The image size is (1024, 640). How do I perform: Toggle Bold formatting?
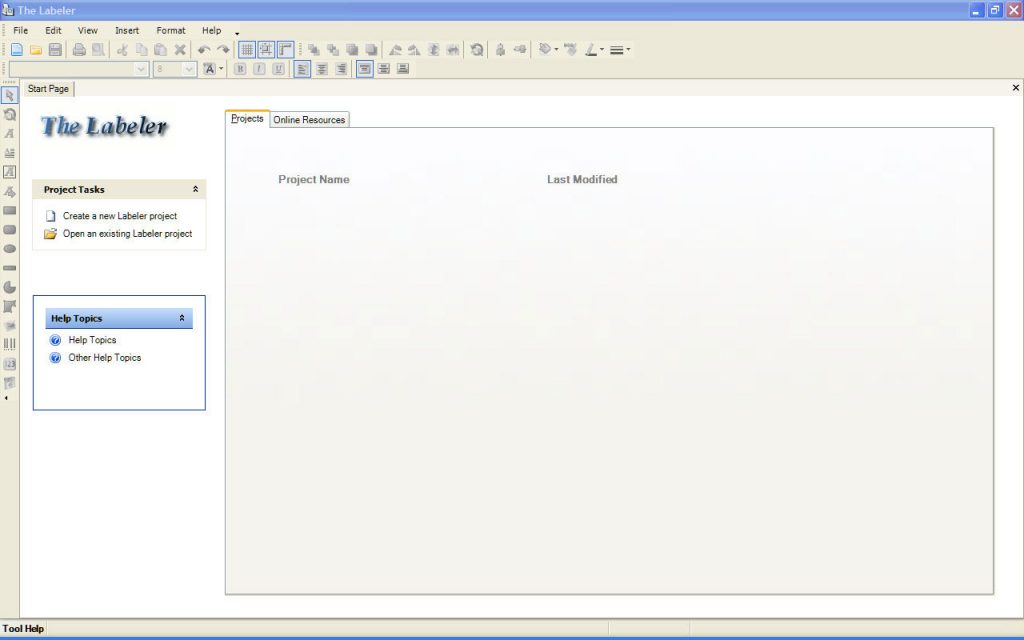click(240, 69)
